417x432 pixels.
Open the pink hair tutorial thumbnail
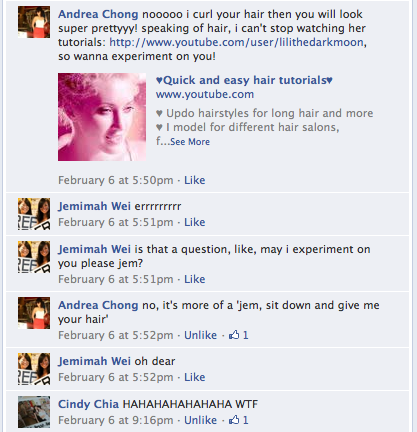click(x=102, y=117)
